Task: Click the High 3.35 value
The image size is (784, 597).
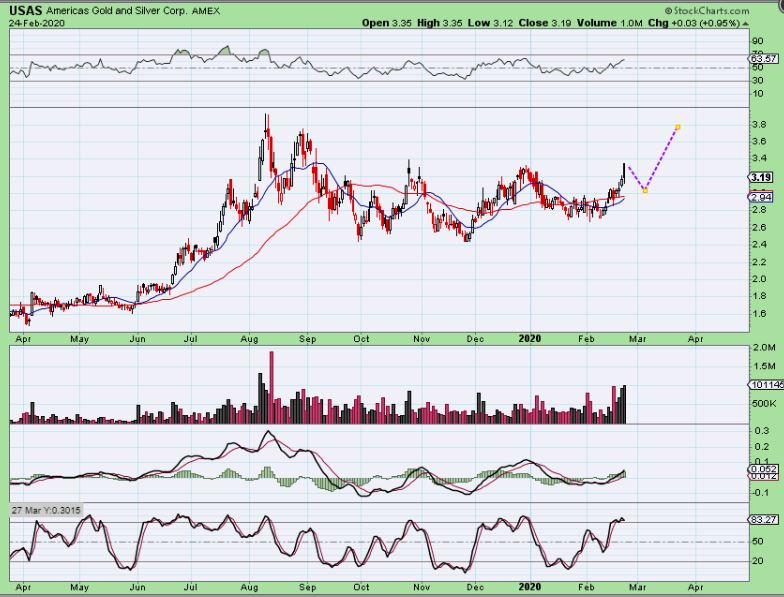Action: point(439,23)
